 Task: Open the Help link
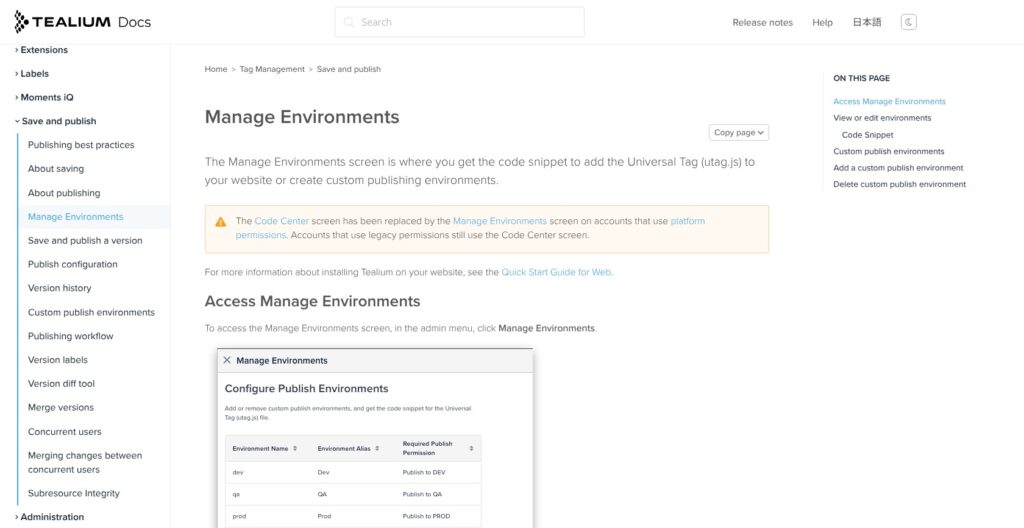click(822, 22)
